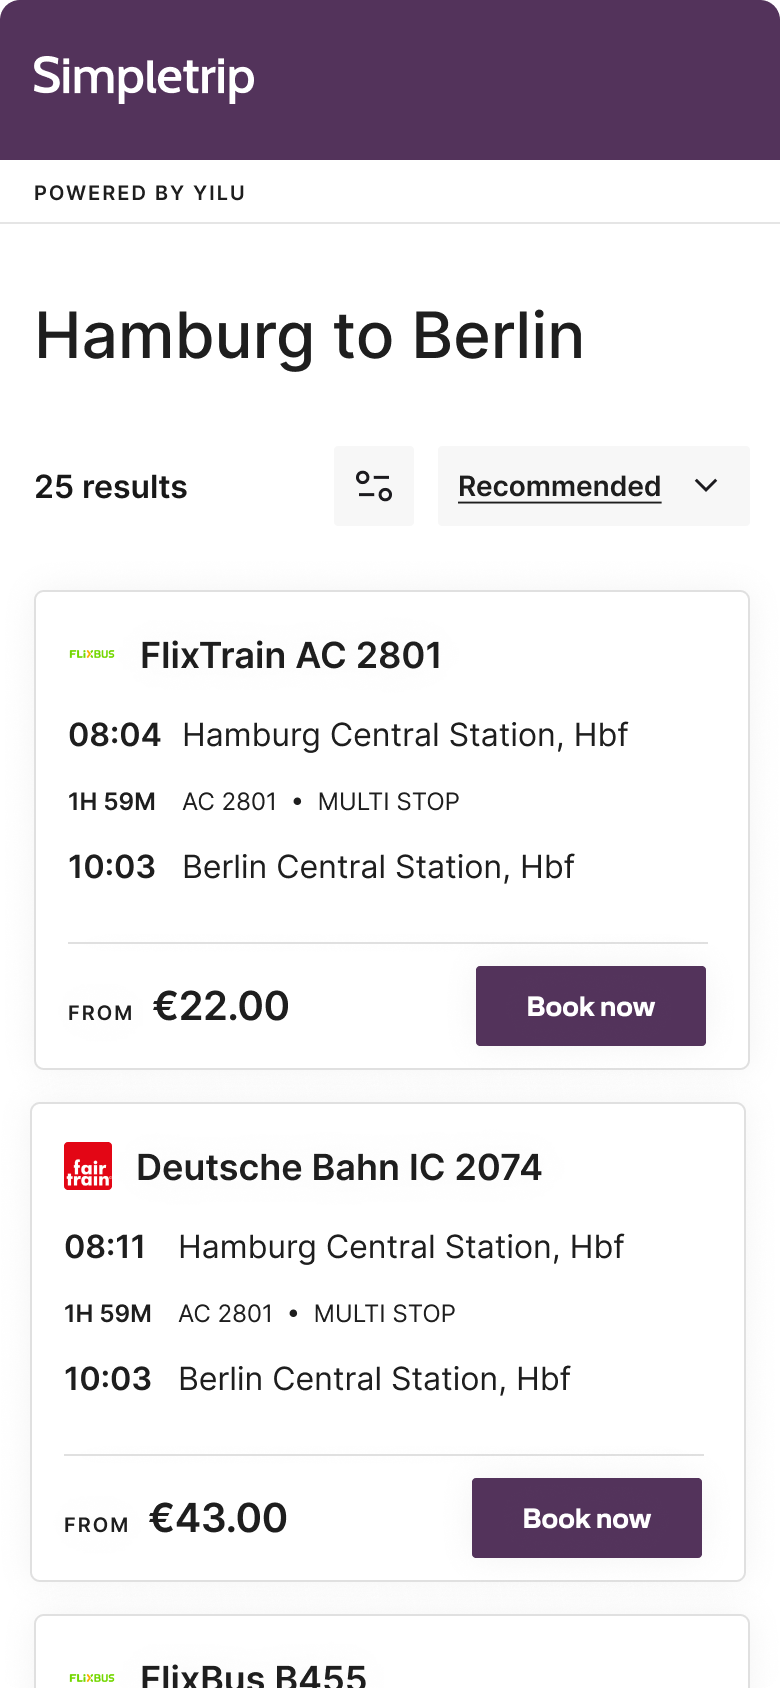Select the 08:11 departure time

105,1247
